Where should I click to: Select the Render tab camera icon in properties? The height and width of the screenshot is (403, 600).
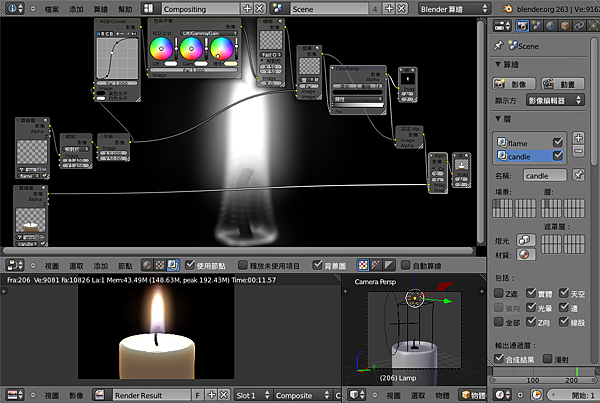coord(522,26)
